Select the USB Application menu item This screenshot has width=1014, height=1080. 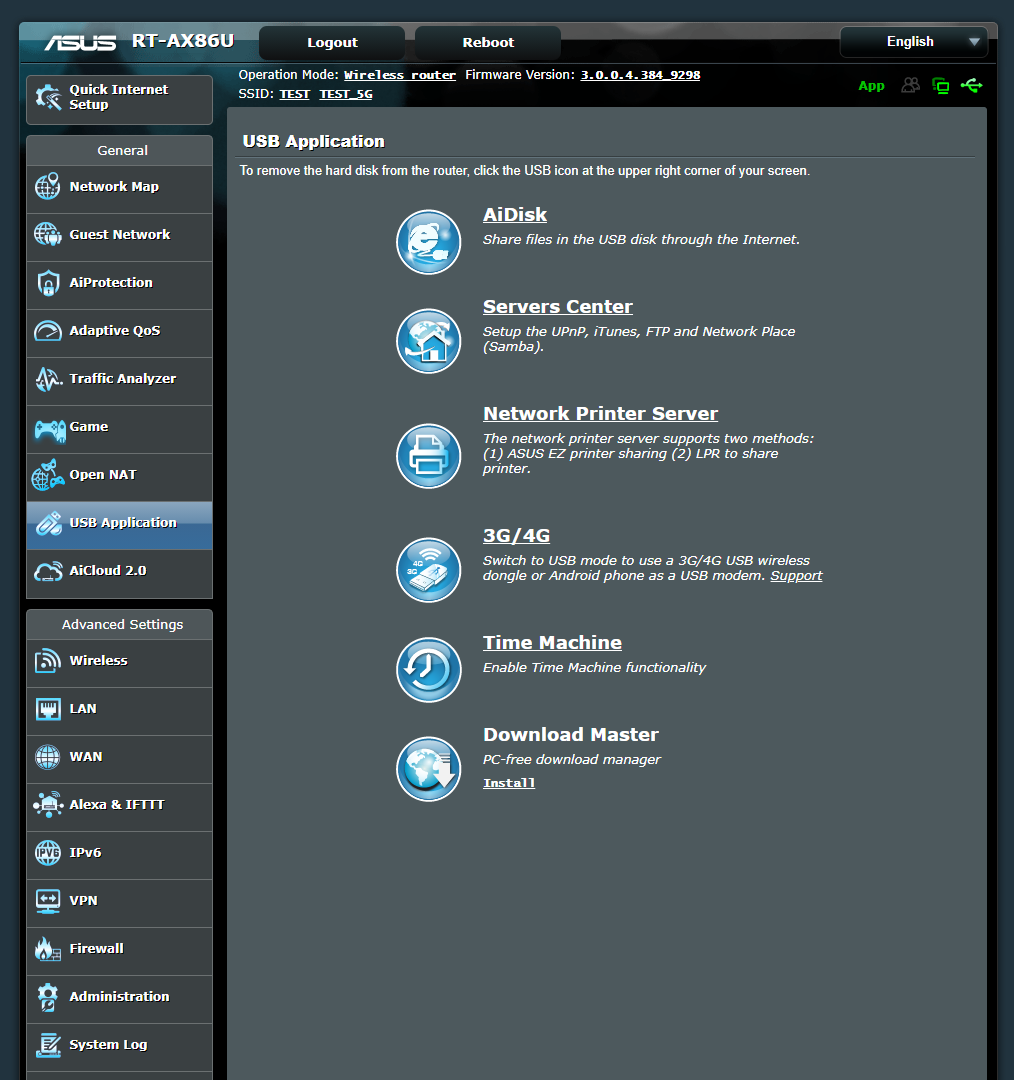coord(119,525)
